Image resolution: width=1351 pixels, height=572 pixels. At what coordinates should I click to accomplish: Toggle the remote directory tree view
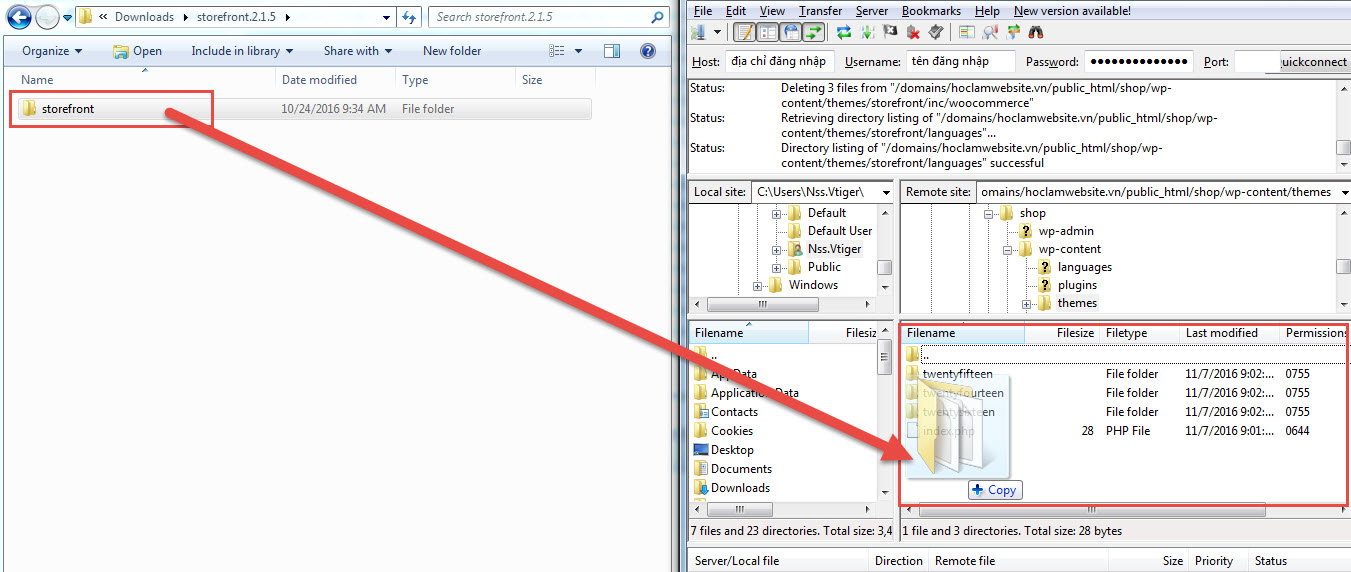[x=791, y=32]
